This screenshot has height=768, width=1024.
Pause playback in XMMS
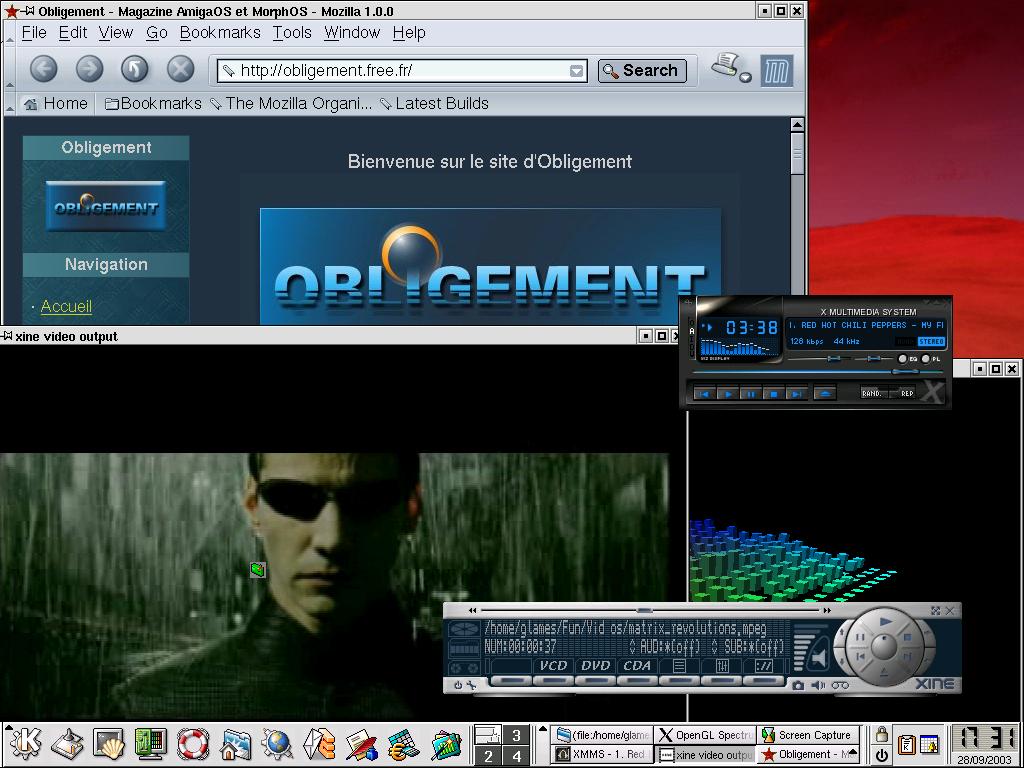tap(750, 394)
